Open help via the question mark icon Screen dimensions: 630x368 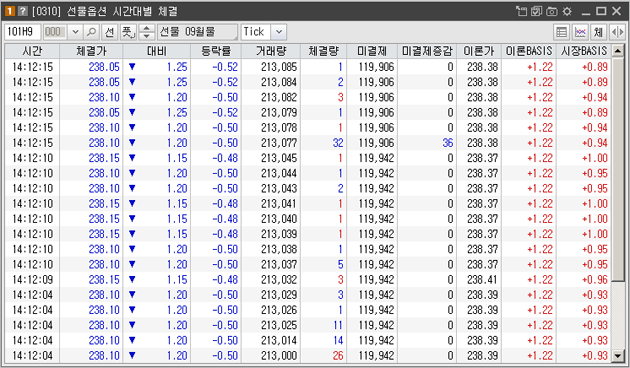pyautogui.click(x=23, y=11)
